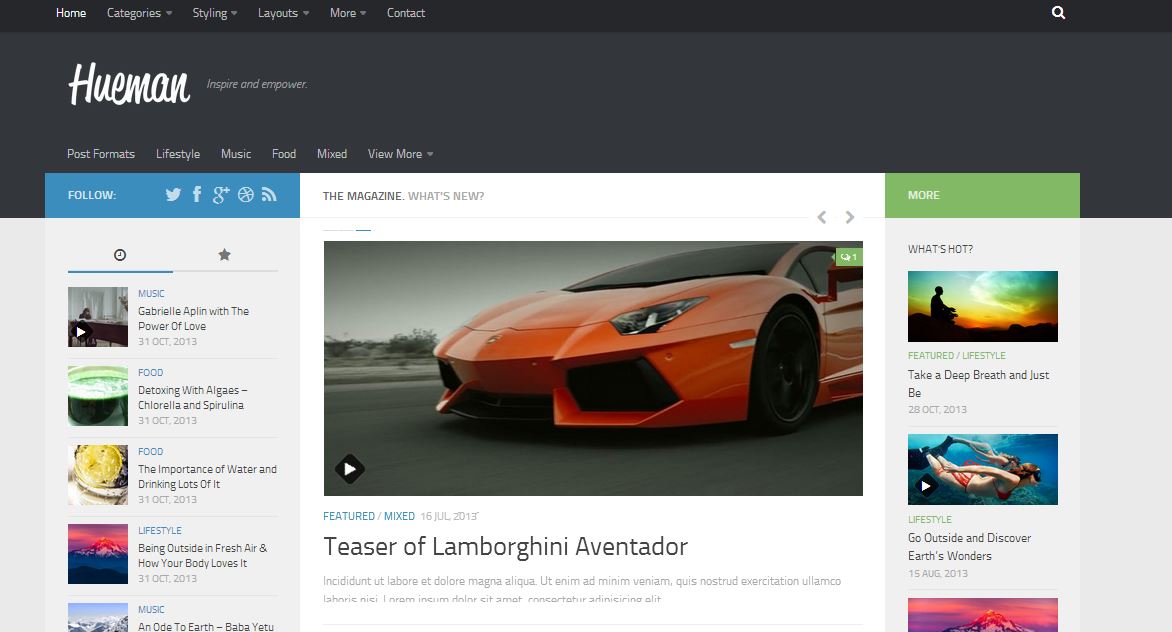The image size is (1172, 632).
Task: Open the search icon in top bar
Action: coord(1058,13)
